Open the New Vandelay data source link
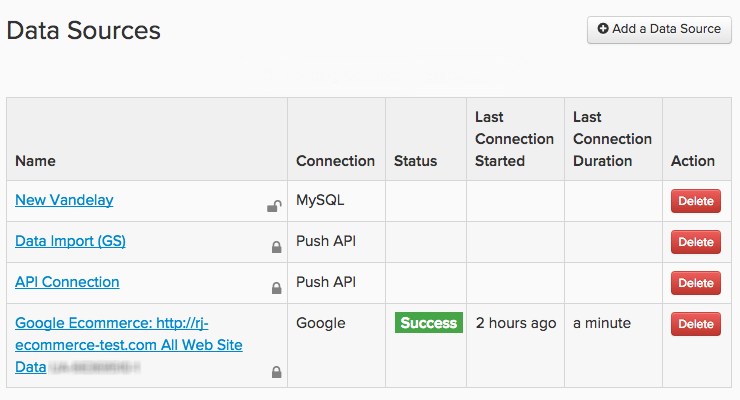This screenshot has height=400, width=740. [64, 200]
